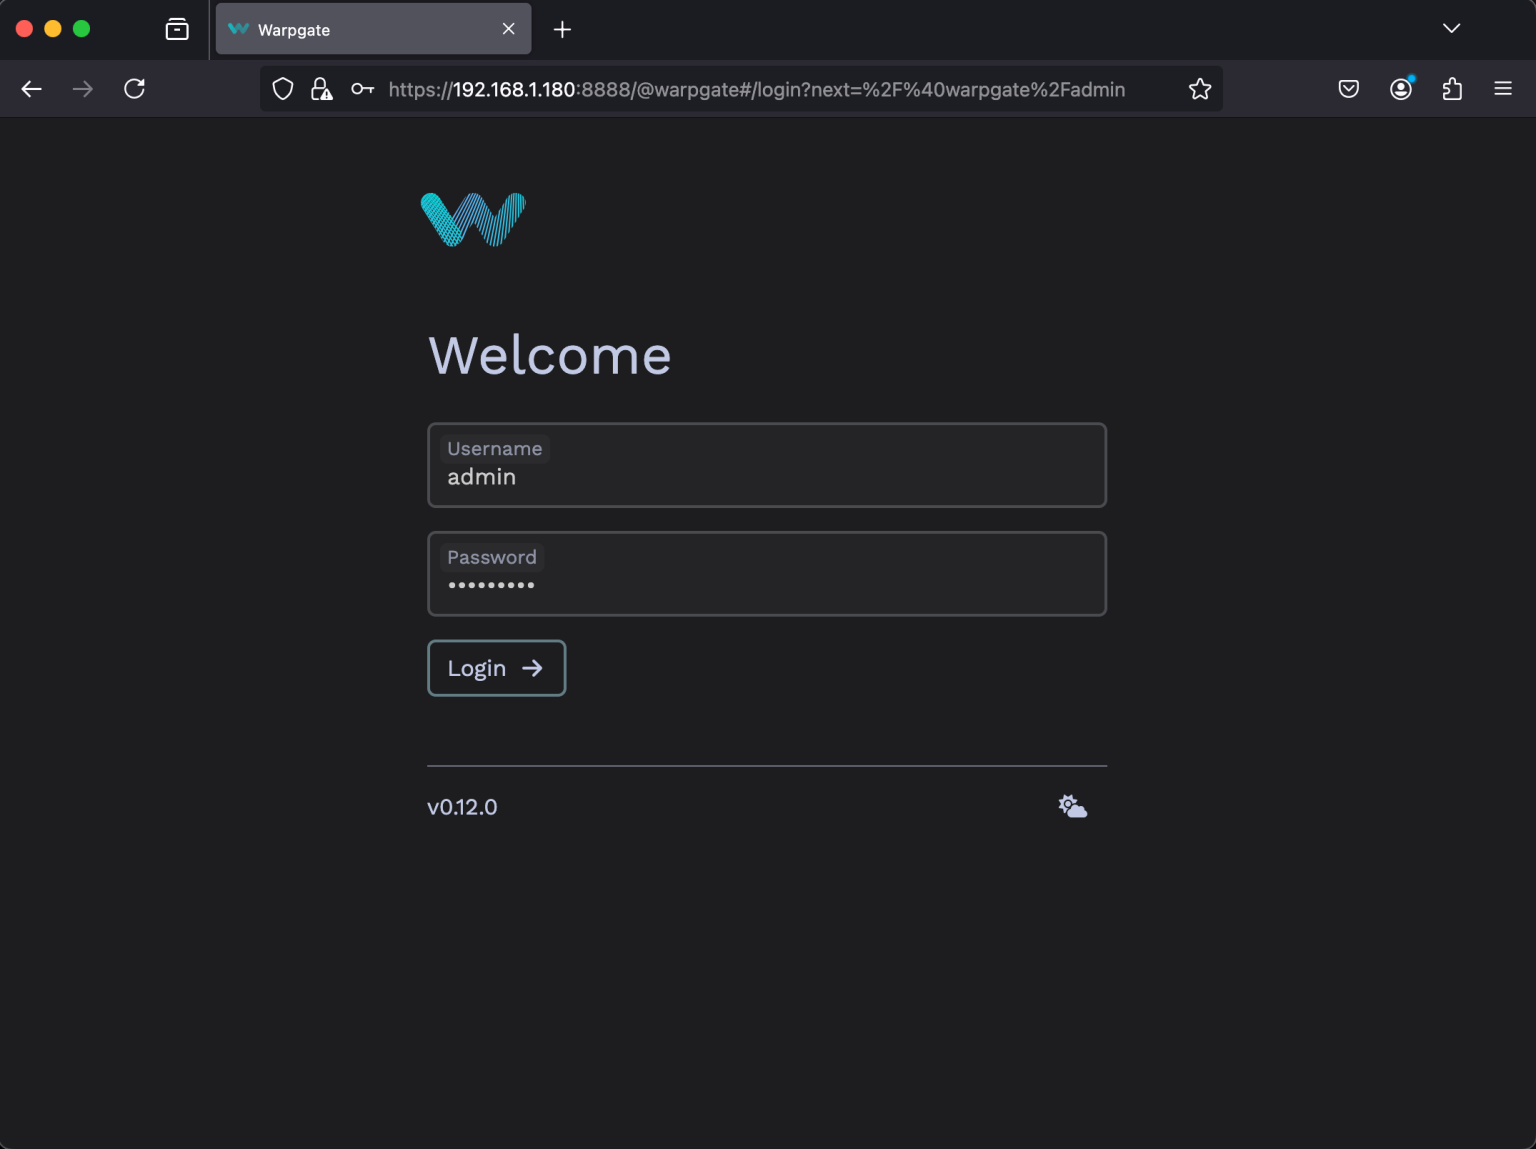Click the padlock security icon in address bar
The height and width of the screenshot is (1149, 1536).
pyautogui.click(x=320, y=89)
